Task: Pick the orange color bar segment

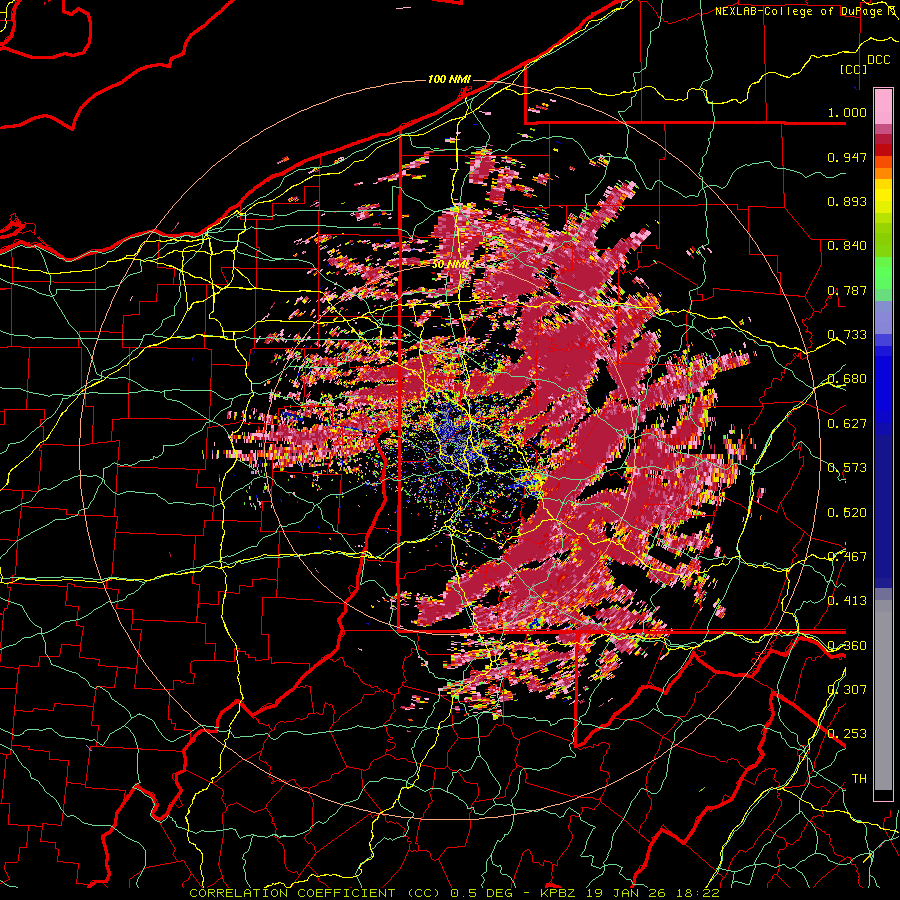Action: [x=883, y=173]
